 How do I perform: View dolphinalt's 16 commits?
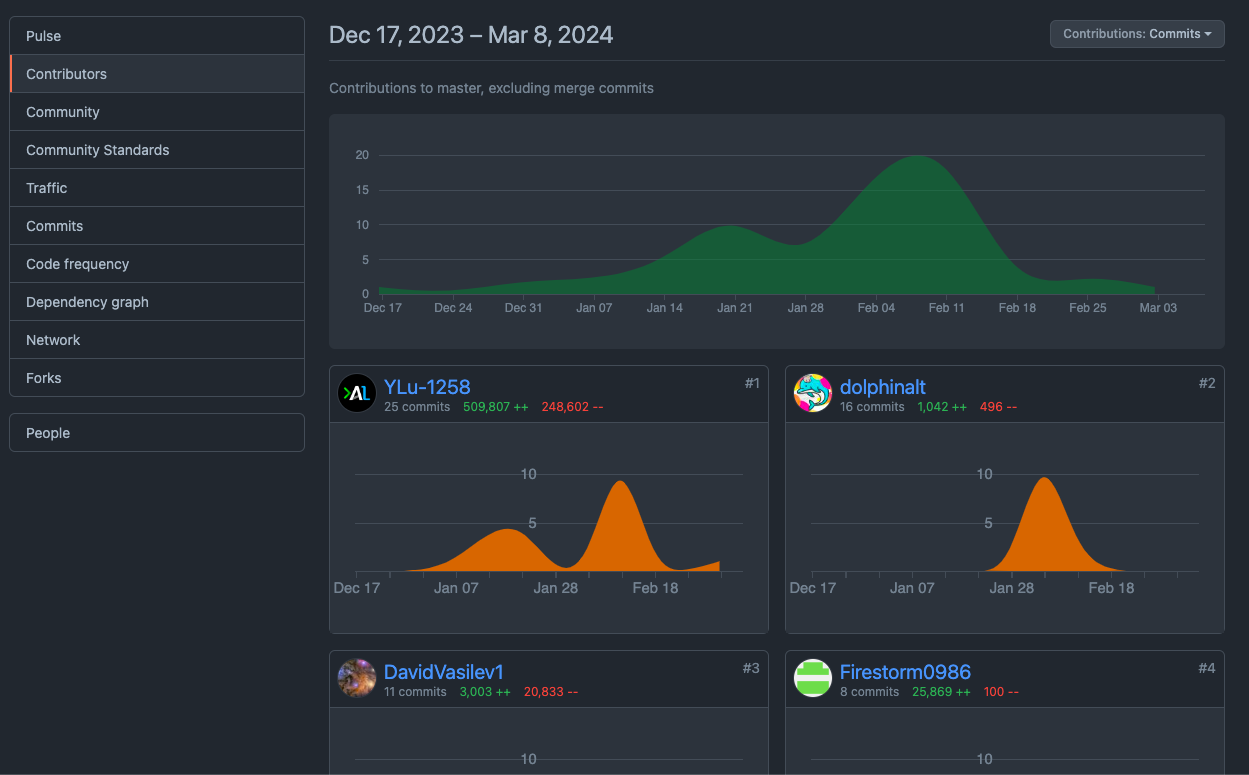click(872, 407)
